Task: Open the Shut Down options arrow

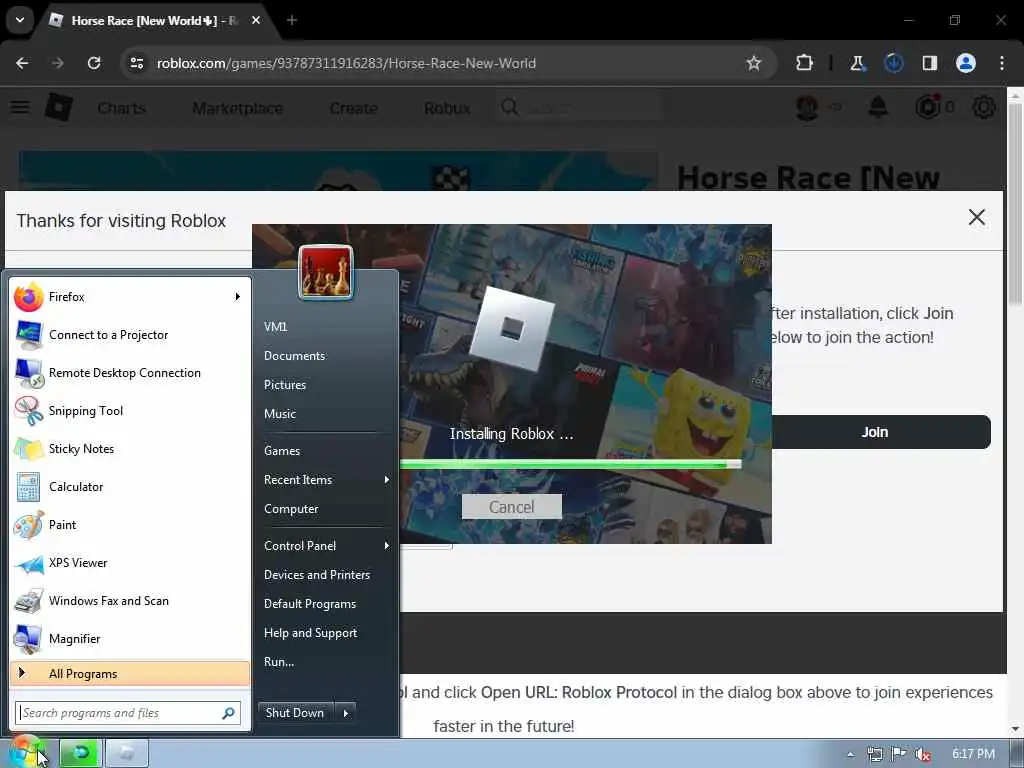Action: [346, 713]
